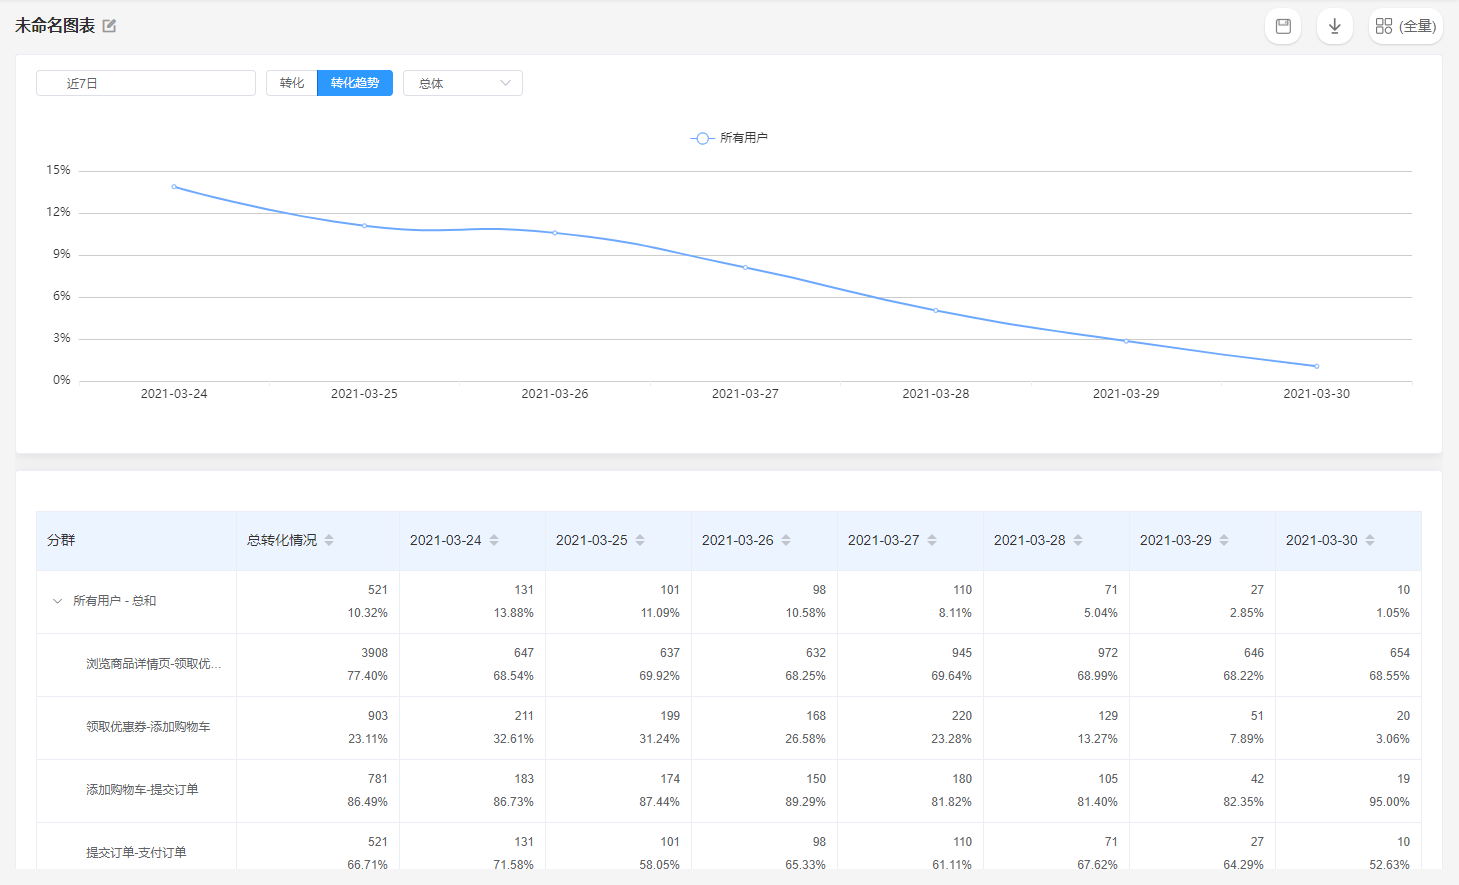The height and width of the screenshot is (885, 1459).
Task: Switch to the 转化 tab
Action: [292, 83]
